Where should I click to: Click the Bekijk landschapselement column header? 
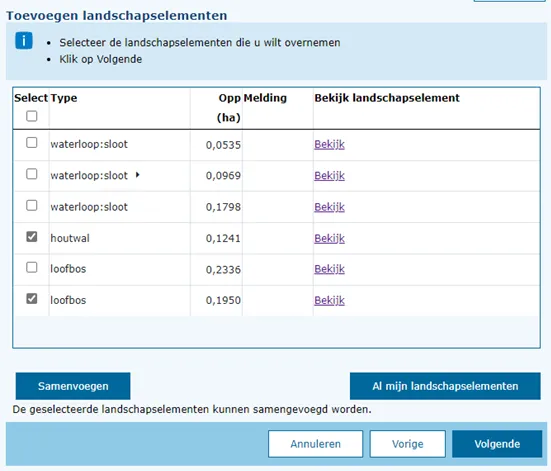point(387,98)
